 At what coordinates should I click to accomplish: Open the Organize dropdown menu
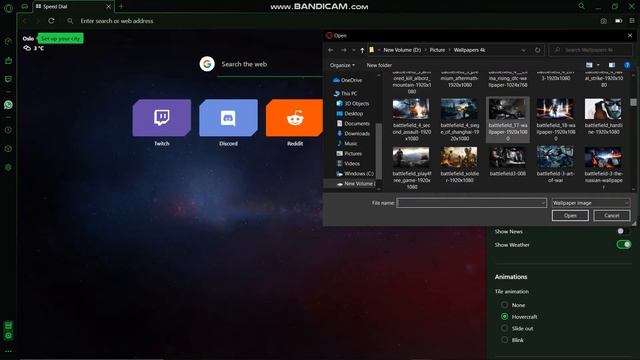coord(342,65)
